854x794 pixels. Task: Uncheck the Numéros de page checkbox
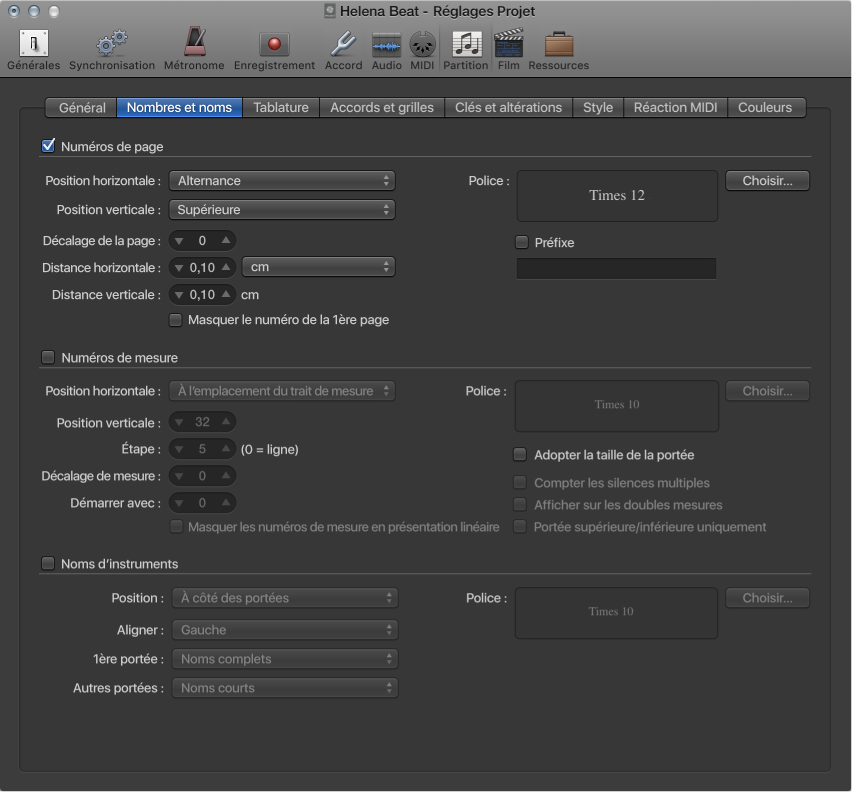pos(48,147)
